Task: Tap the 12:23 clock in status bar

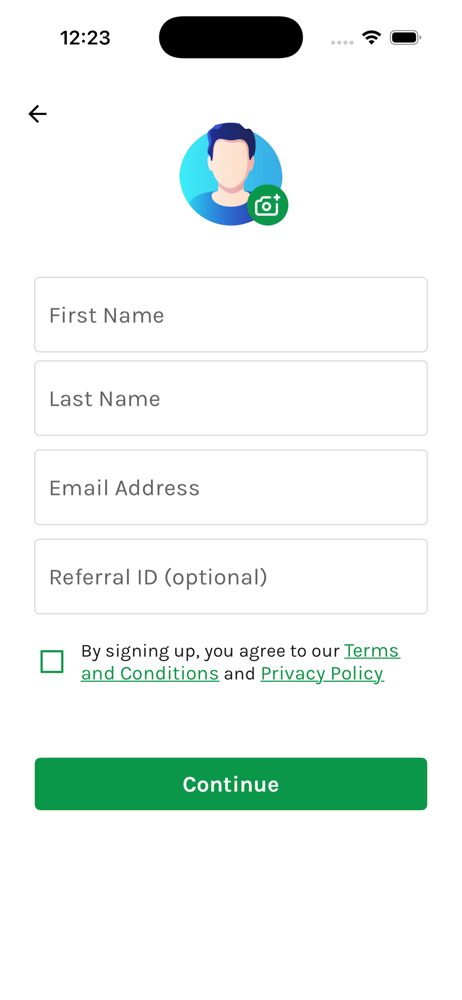Action: pos(86,38)
